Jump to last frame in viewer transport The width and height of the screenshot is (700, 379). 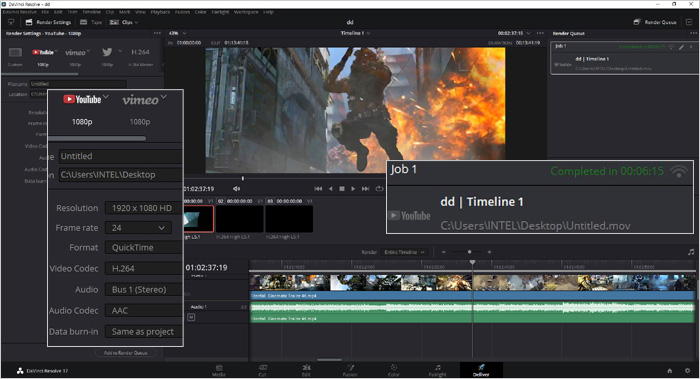tap(365, 189)
